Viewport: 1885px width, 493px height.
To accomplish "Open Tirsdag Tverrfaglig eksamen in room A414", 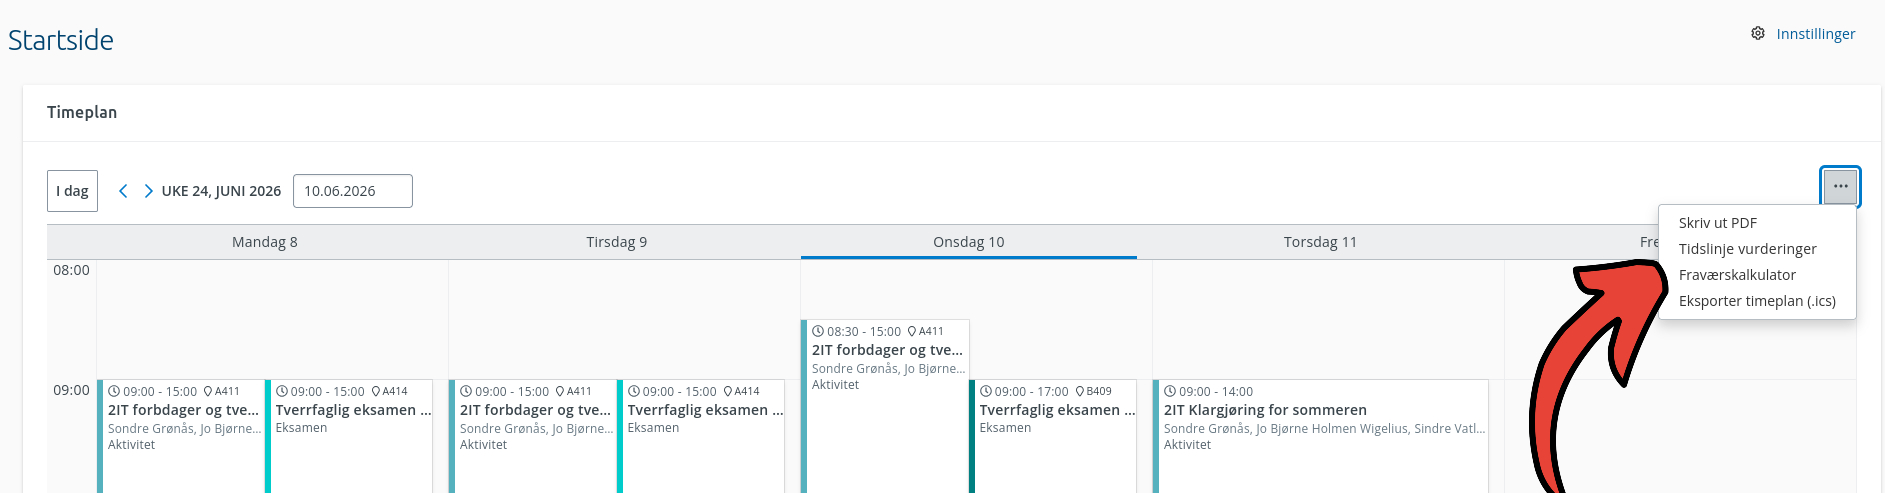I will pos(701,436).
